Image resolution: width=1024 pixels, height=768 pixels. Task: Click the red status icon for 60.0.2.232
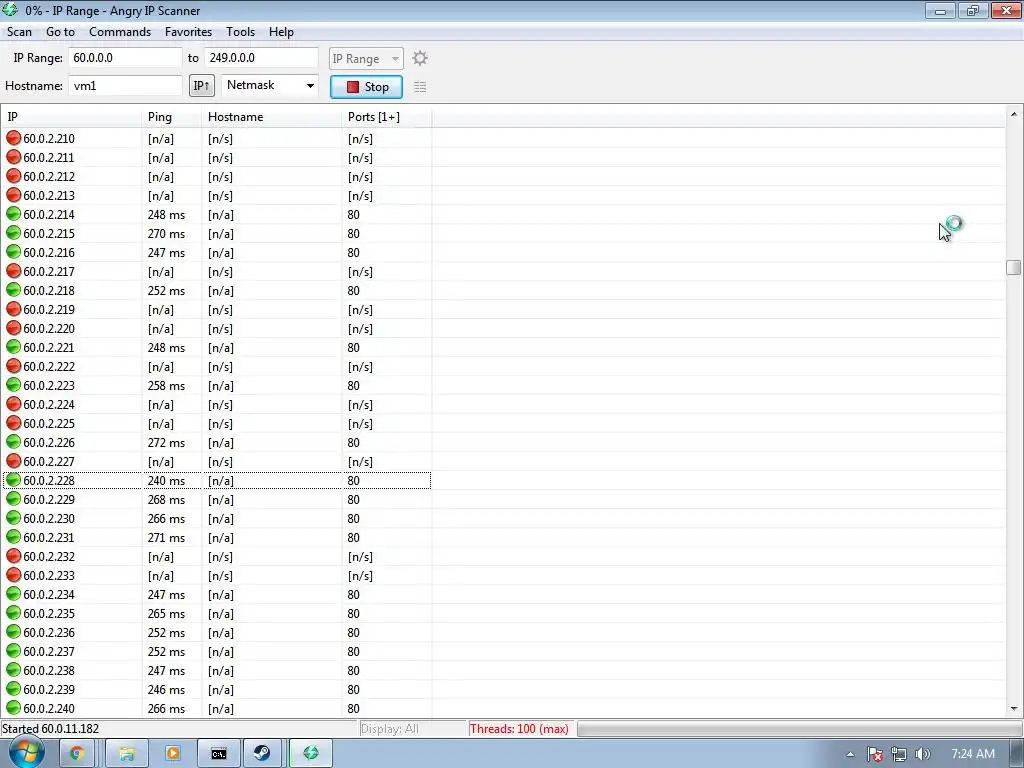[x=13, y=556]
